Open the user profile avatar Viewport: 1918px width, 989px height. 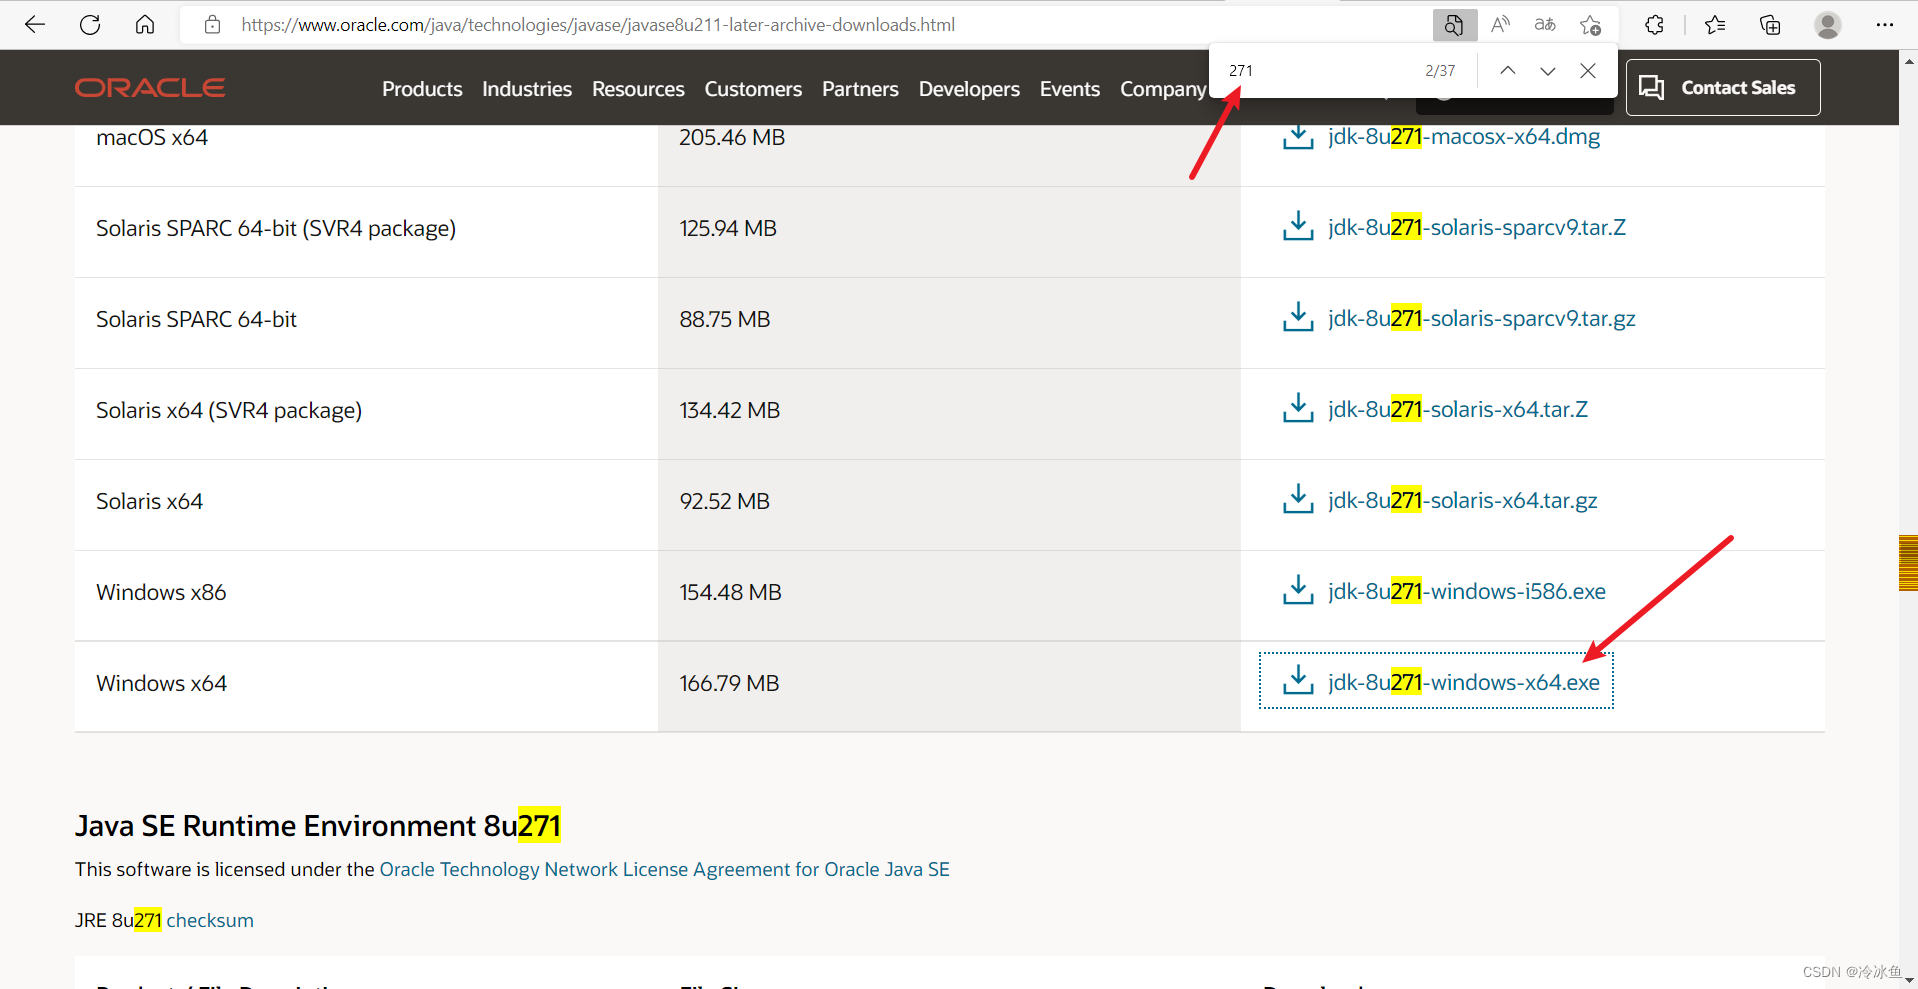click(x=1828, y=25)
